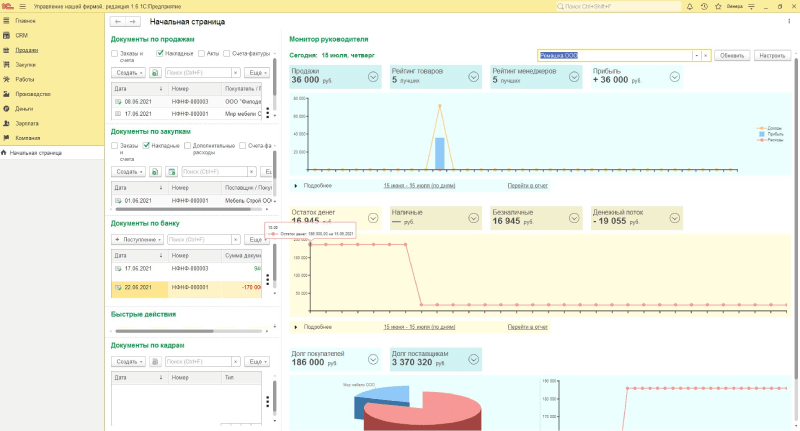Click the icon button next to Создать in sales documents
This screenshot has width=800, height=431.
(155, 73)
